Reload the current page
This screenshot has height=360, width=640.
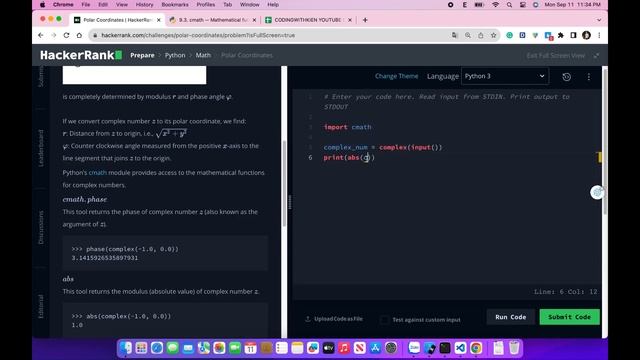67,36
